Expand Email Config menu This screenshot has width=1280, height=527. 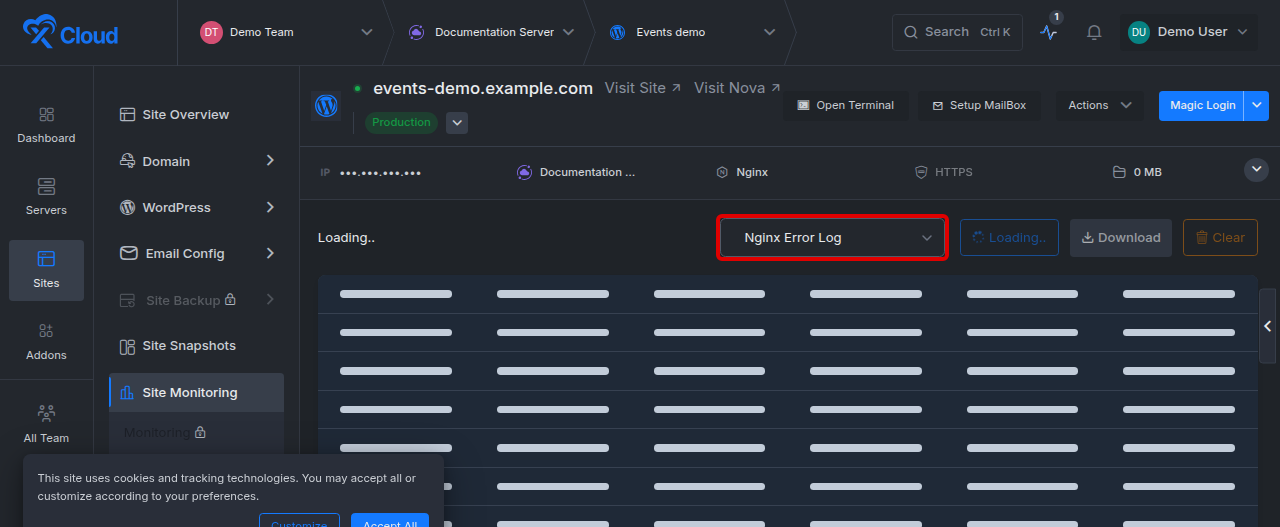click(x=196, y=254)
